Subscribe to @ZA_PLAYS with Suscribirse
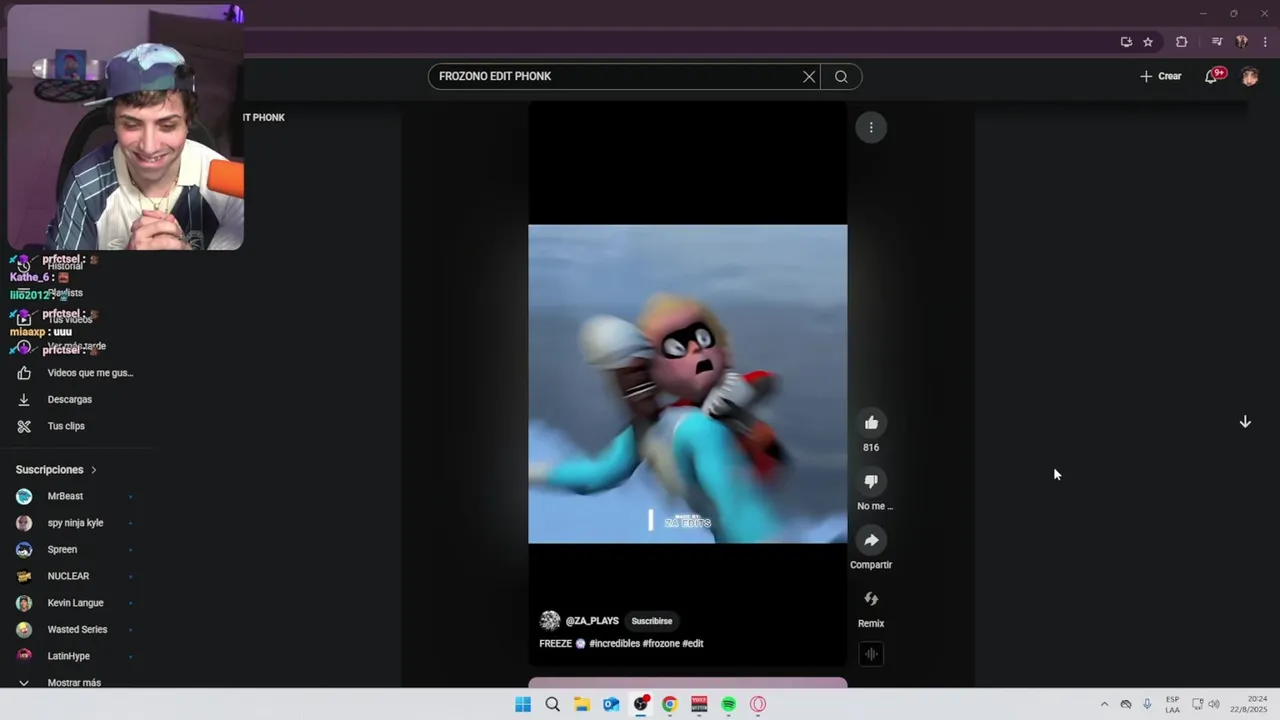The width and height of the screenshot is (1280, 720). point(652,621)
